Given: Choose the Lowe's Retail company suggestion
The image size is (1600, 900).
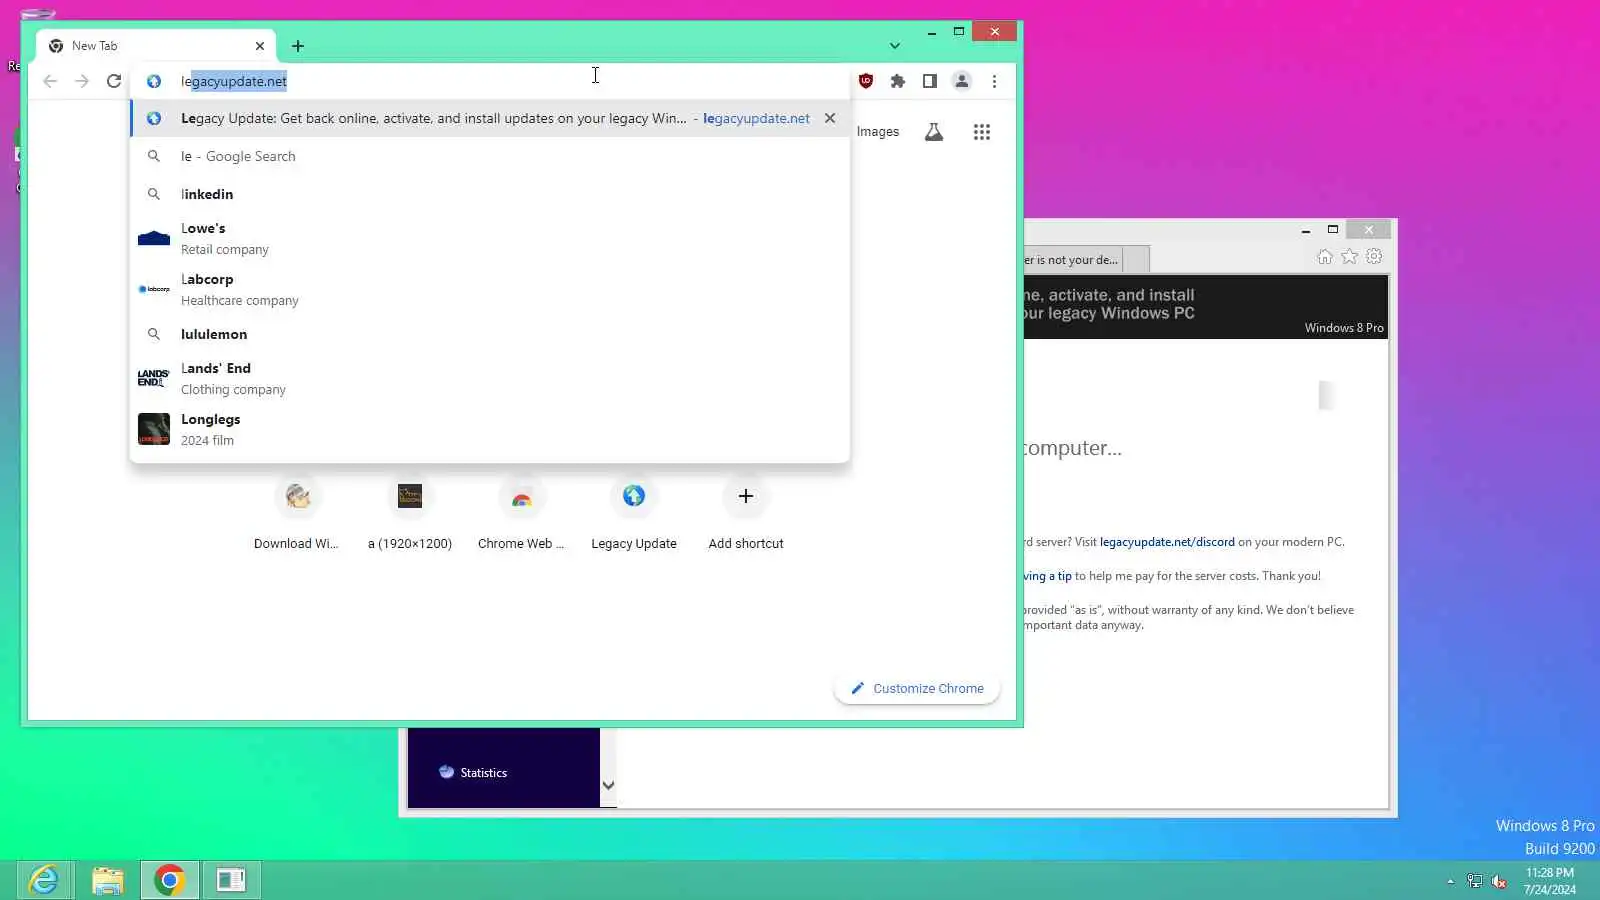Looking at the screenshot, I should tap(490, 239).
